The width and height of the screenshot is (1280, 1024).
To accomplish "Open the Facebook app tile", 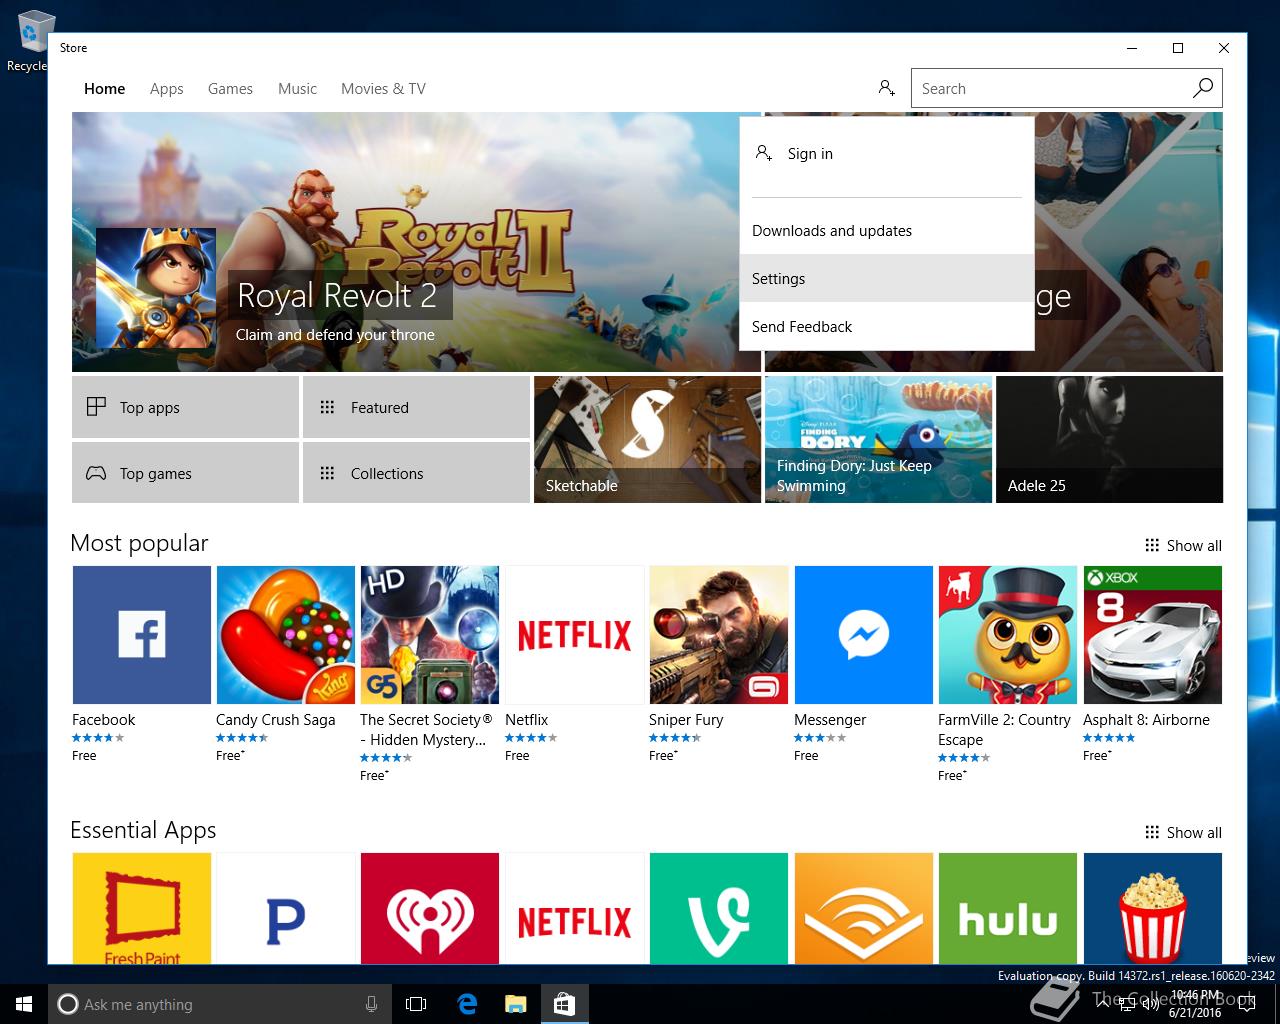I will point(142,635).
